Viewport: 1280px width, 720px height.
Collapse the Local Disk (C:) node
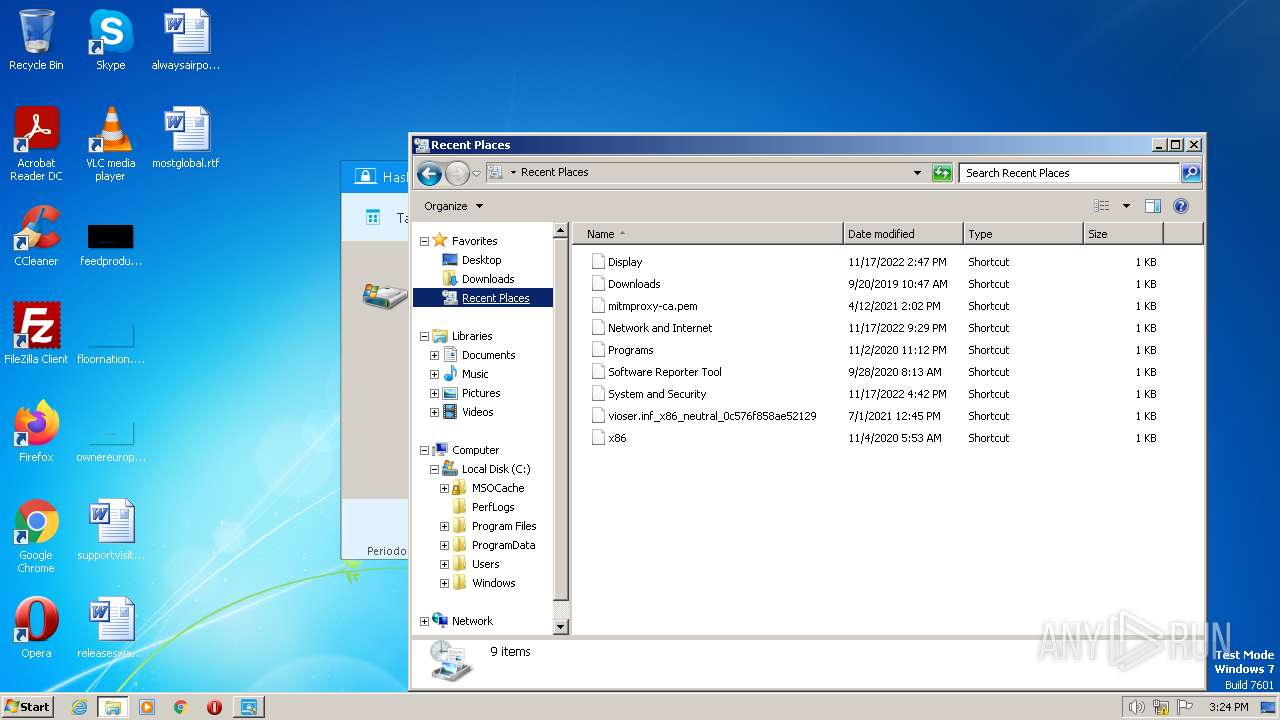pyautogui.click(x=434, y=469)
